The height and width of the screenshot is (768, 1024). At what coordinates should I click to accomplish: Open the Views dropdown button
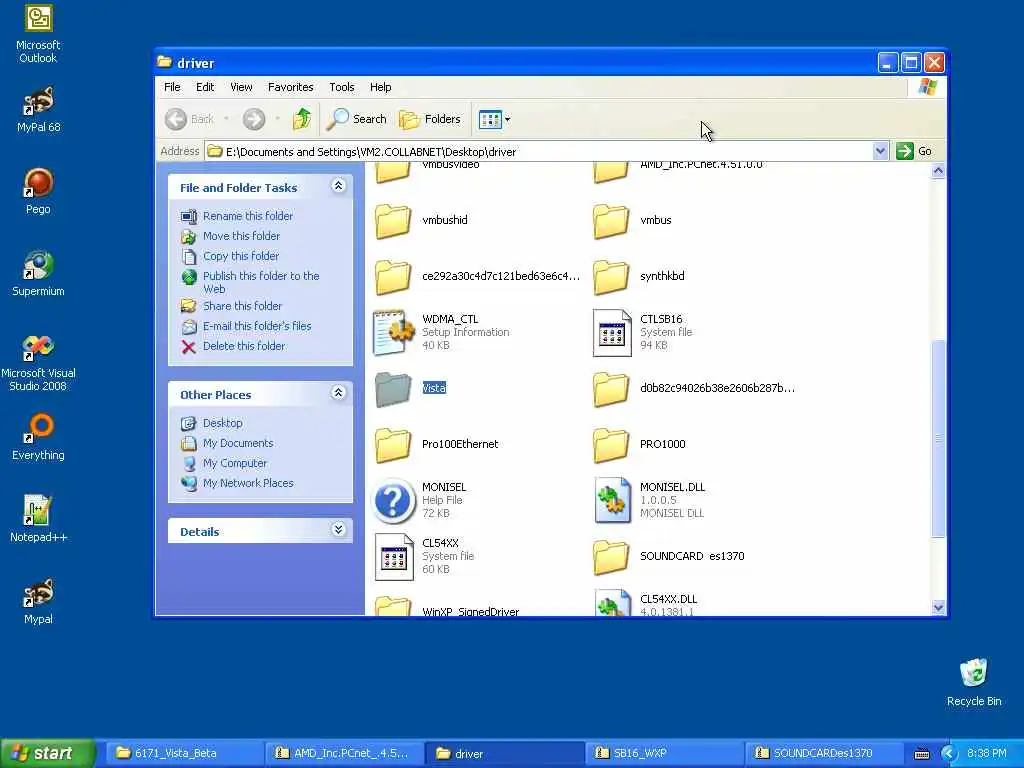(x=494, y=119)
